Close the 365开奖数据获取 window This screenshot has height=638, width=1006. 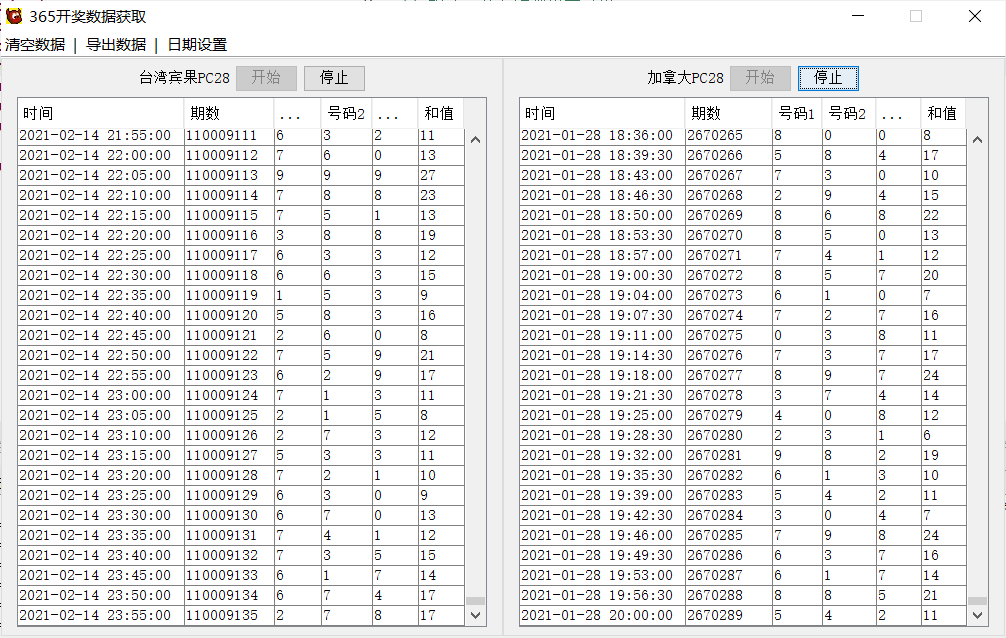[x=974, y=16]
